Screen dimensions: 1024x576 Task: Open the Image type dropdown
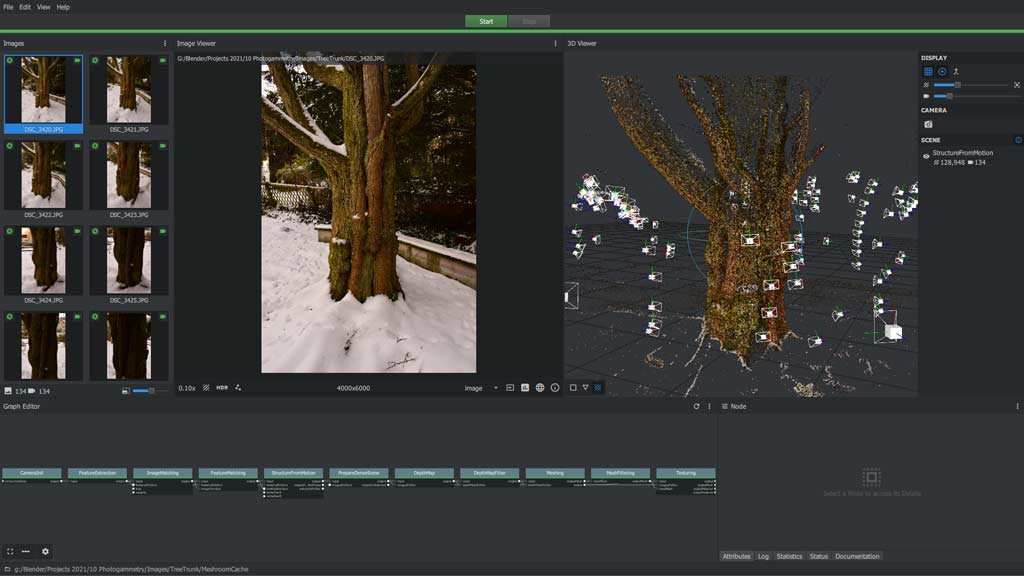(481, 388)
